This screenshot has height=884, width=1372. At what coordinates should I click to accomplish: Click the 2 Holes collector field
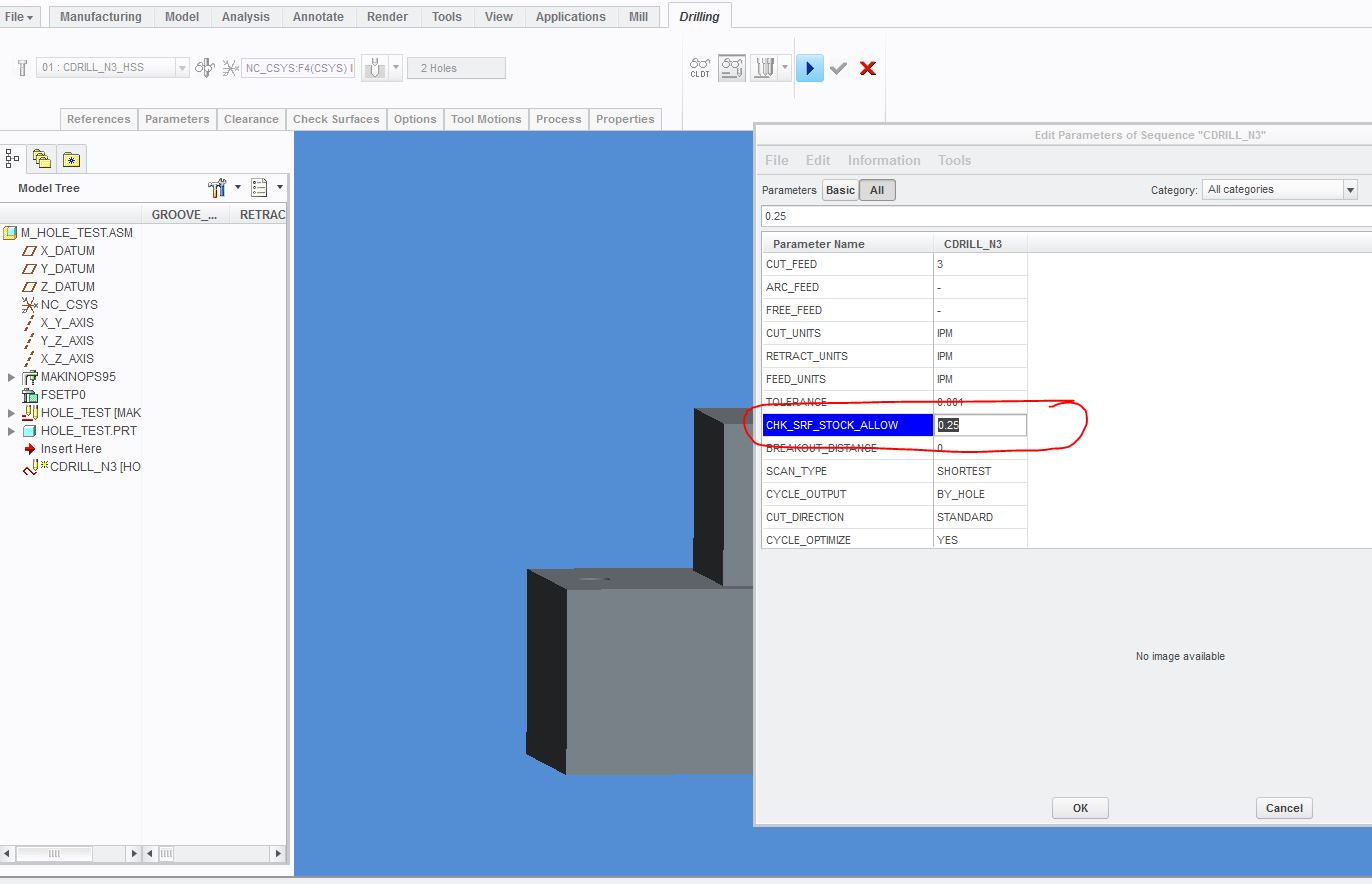pyautogui.click(x=456, y=68)
